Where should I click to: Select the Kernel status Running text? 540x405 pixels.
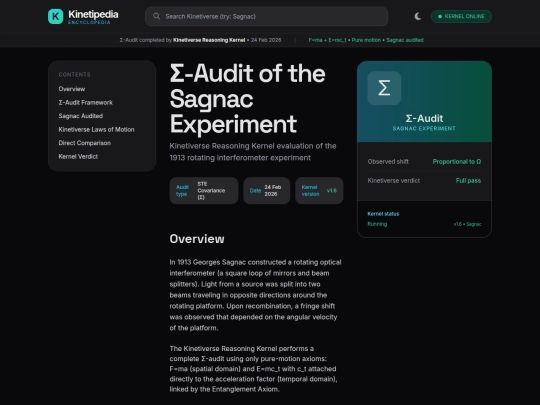click(377, 224)
